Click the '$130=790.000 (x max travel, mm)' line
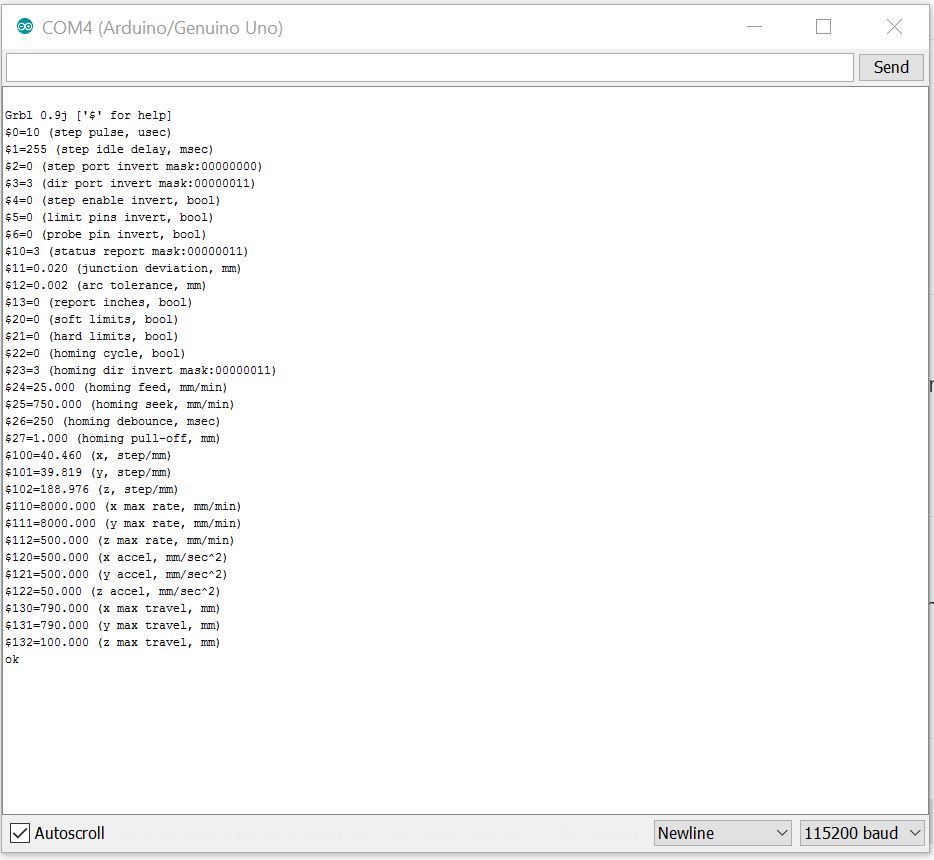Screen dimensions: 934x860 click(x=113, y=608)
